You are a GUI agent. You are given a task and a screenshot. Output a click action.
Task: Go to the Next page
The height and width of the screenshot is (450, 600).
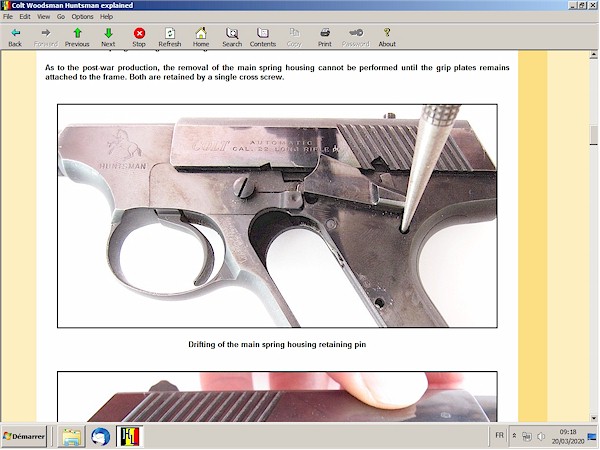coord(108,37)
